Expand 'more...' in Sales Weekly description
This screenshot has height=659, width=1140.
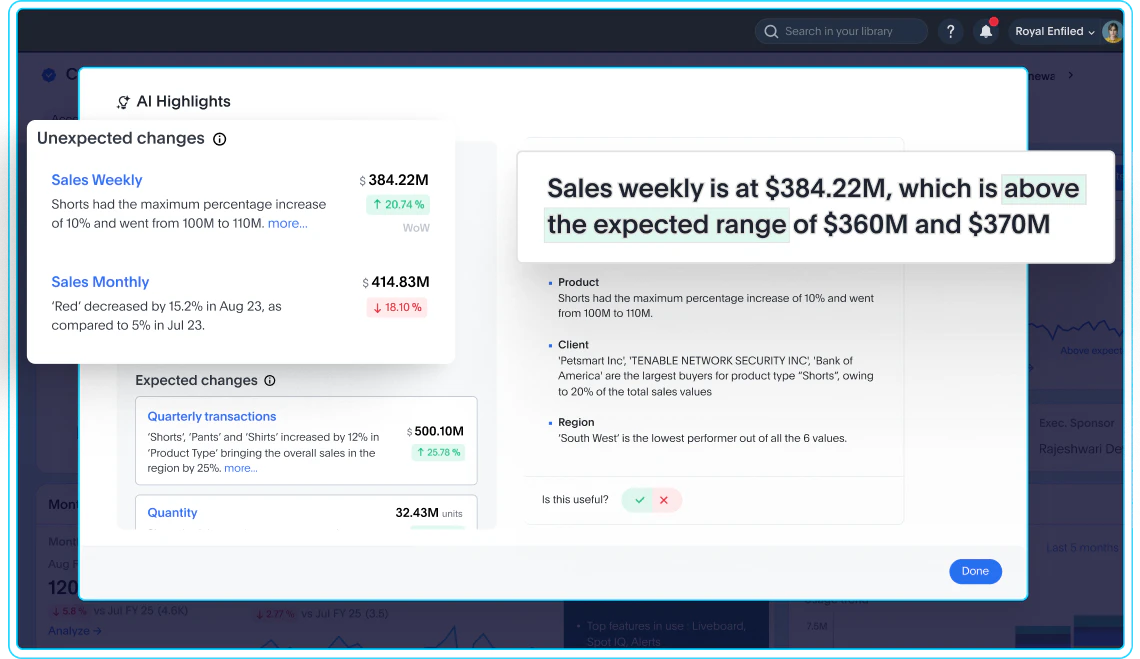pyautogui.click(x=288, y=223)
